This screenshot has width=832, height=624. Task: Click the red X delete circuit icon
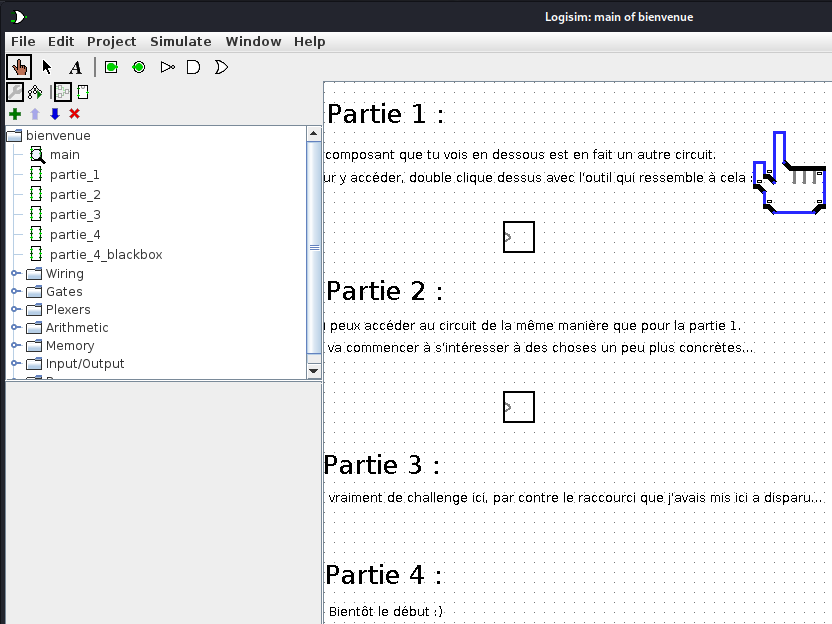point(75,114)
